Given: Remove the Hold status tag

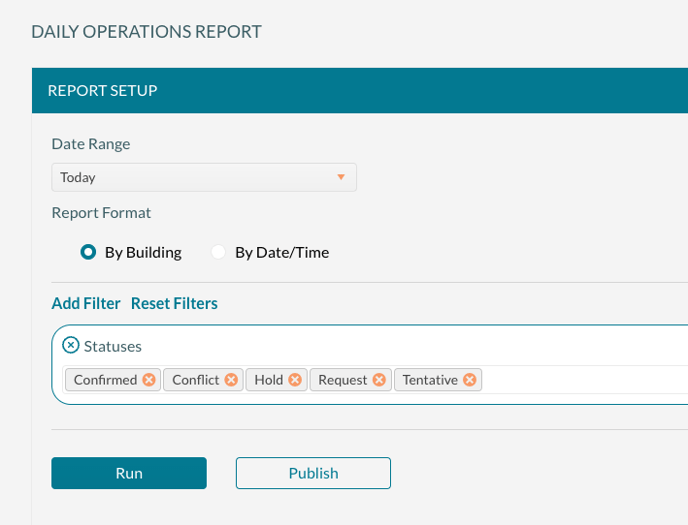Looking at the screenshot, I should pyautogui.click(x=295, y=380).
